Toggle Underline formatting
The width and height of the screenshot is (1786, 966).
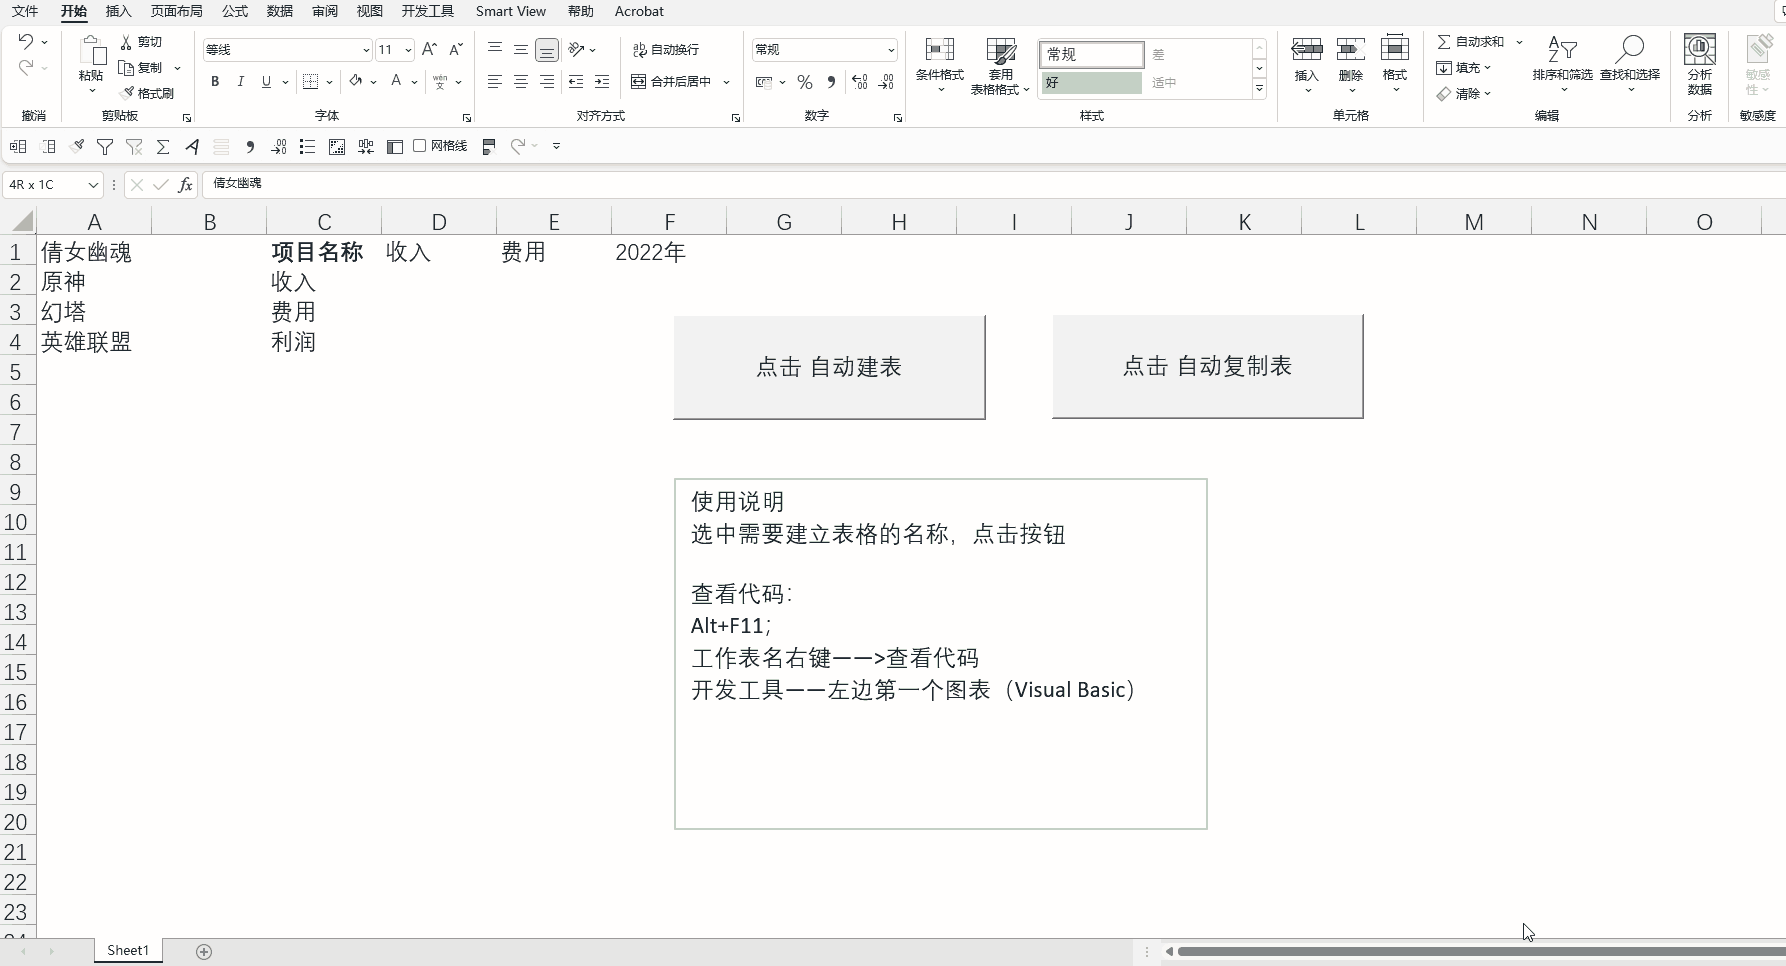pos(266,82)
